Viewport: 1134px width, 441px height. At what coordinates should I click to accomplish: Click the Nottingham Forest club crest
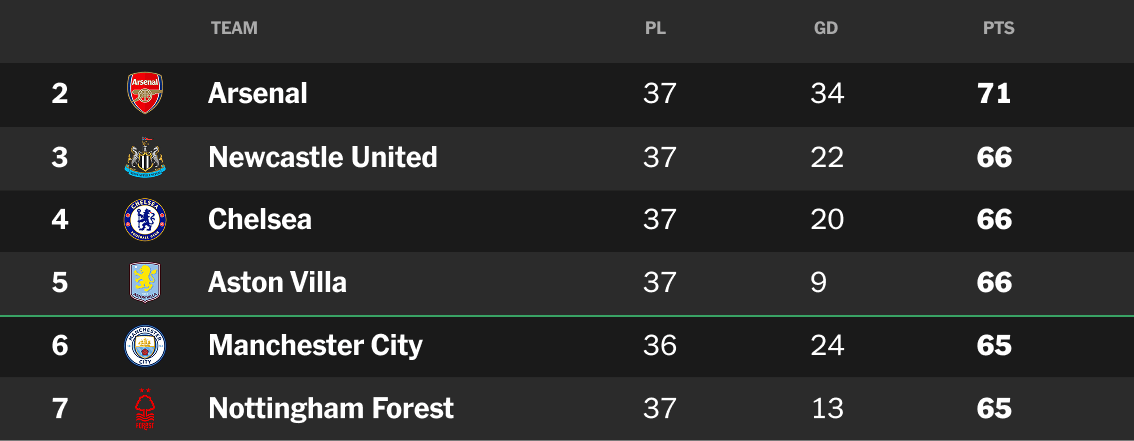click(x=145, y=409)
